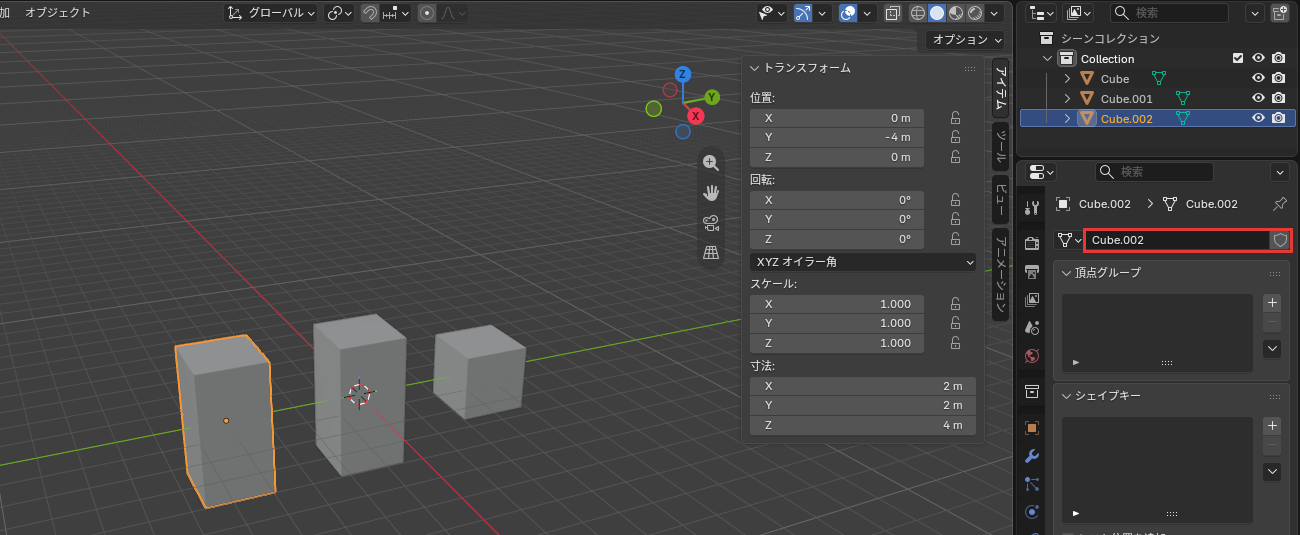The width and height of the screenshot is (1300, 535).
Task: Open the XYZ オイラー角 rotation mode dropdown
Action: pyautogui.click(x=862, y=262)
